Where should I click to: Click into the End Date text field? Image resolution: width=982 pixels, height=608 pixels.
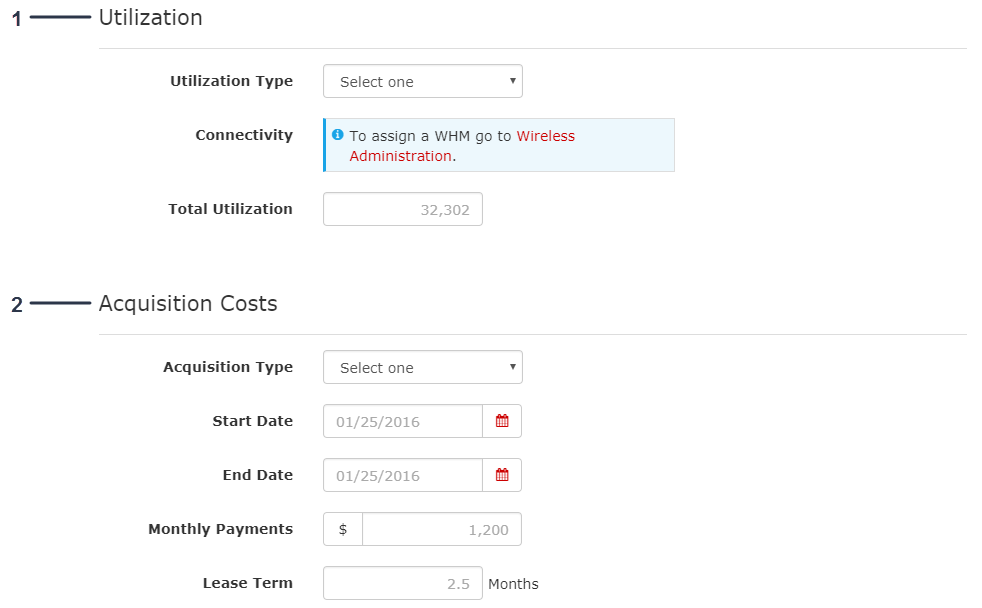tap(403, 476)
